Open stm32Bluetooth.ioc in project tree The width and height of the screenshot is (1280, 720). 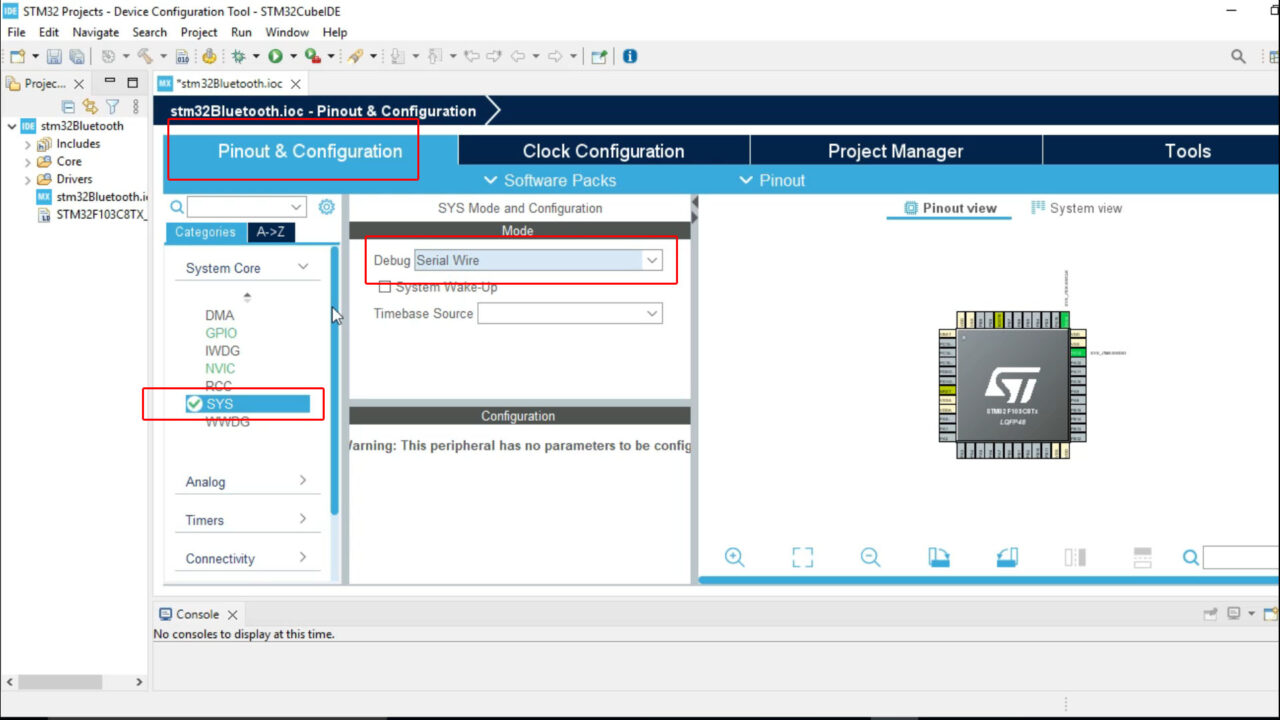pos(93,197)
